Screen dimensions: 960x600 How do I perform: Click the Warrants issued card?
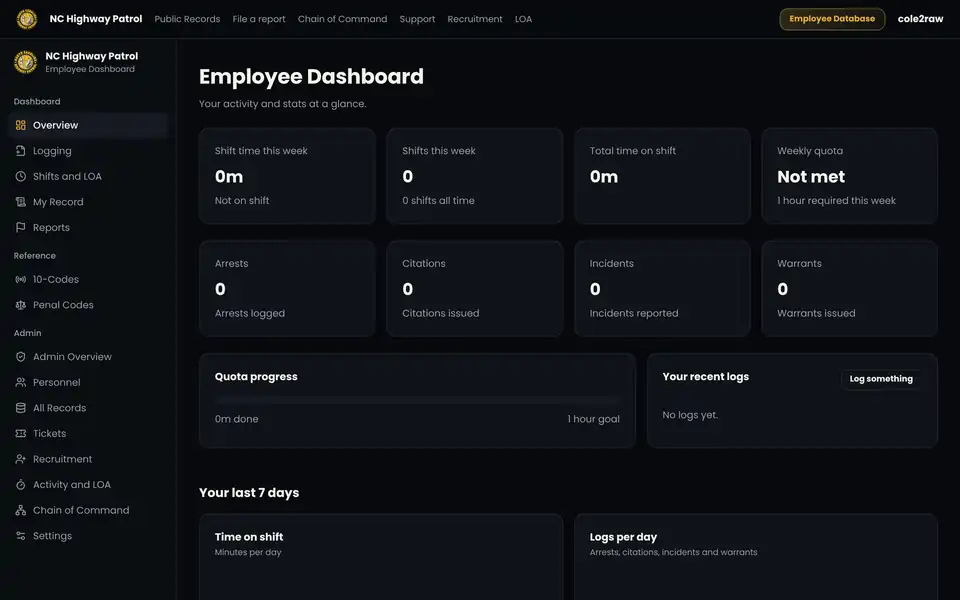[x=849, y=288]
